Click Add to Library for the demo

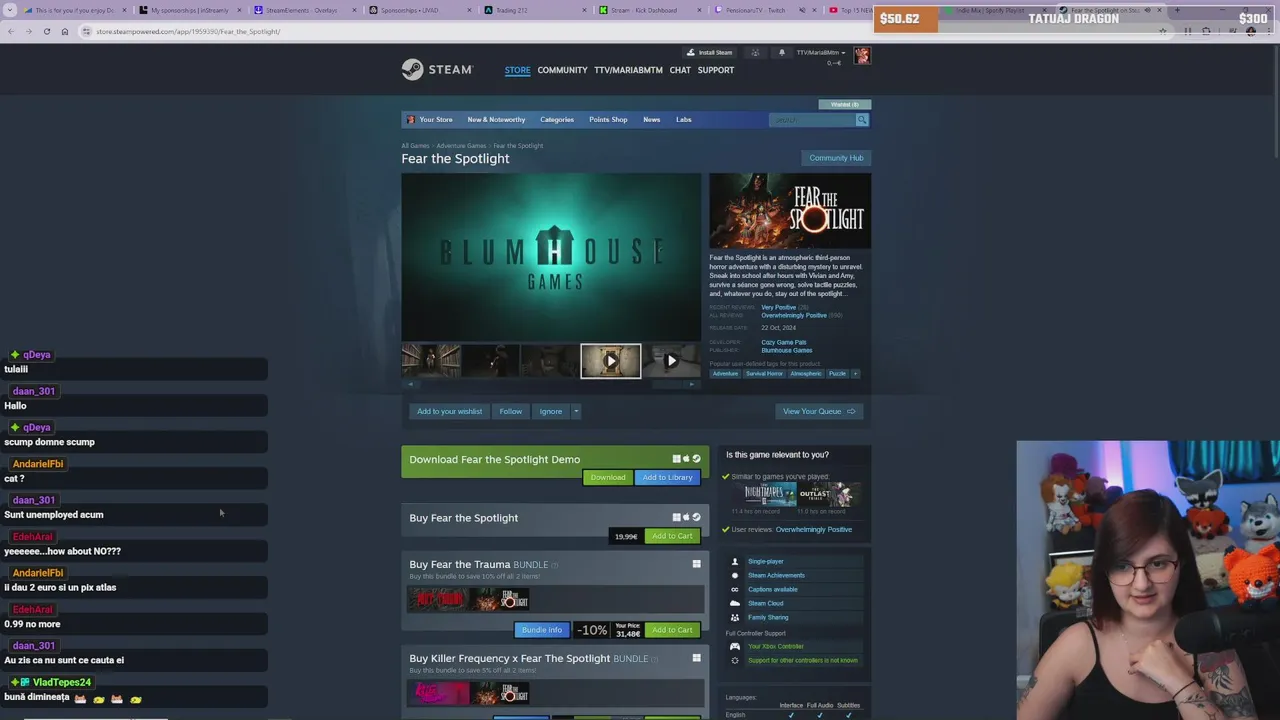coord(667,477)
